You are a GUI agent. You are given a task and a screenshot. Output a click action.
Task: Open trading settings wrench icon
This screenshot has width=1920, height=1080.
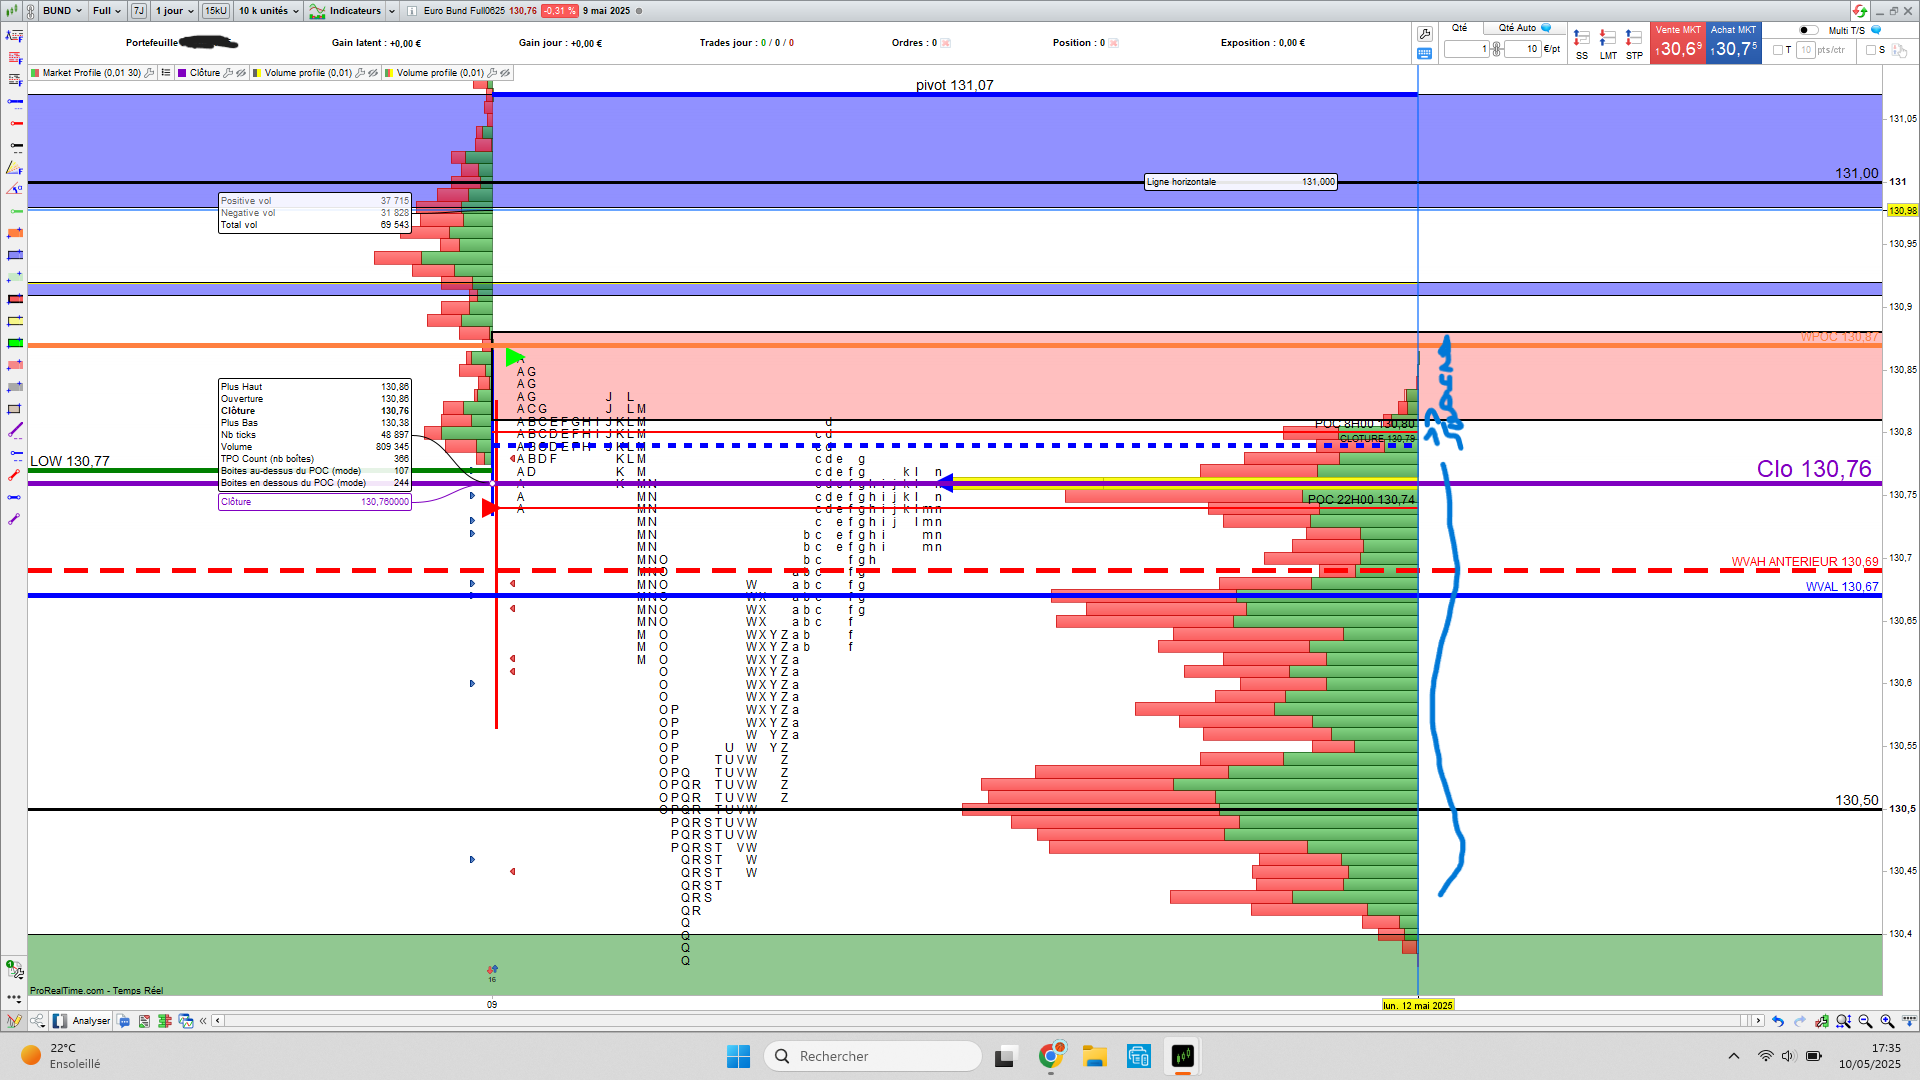[x=1425, y=34]
